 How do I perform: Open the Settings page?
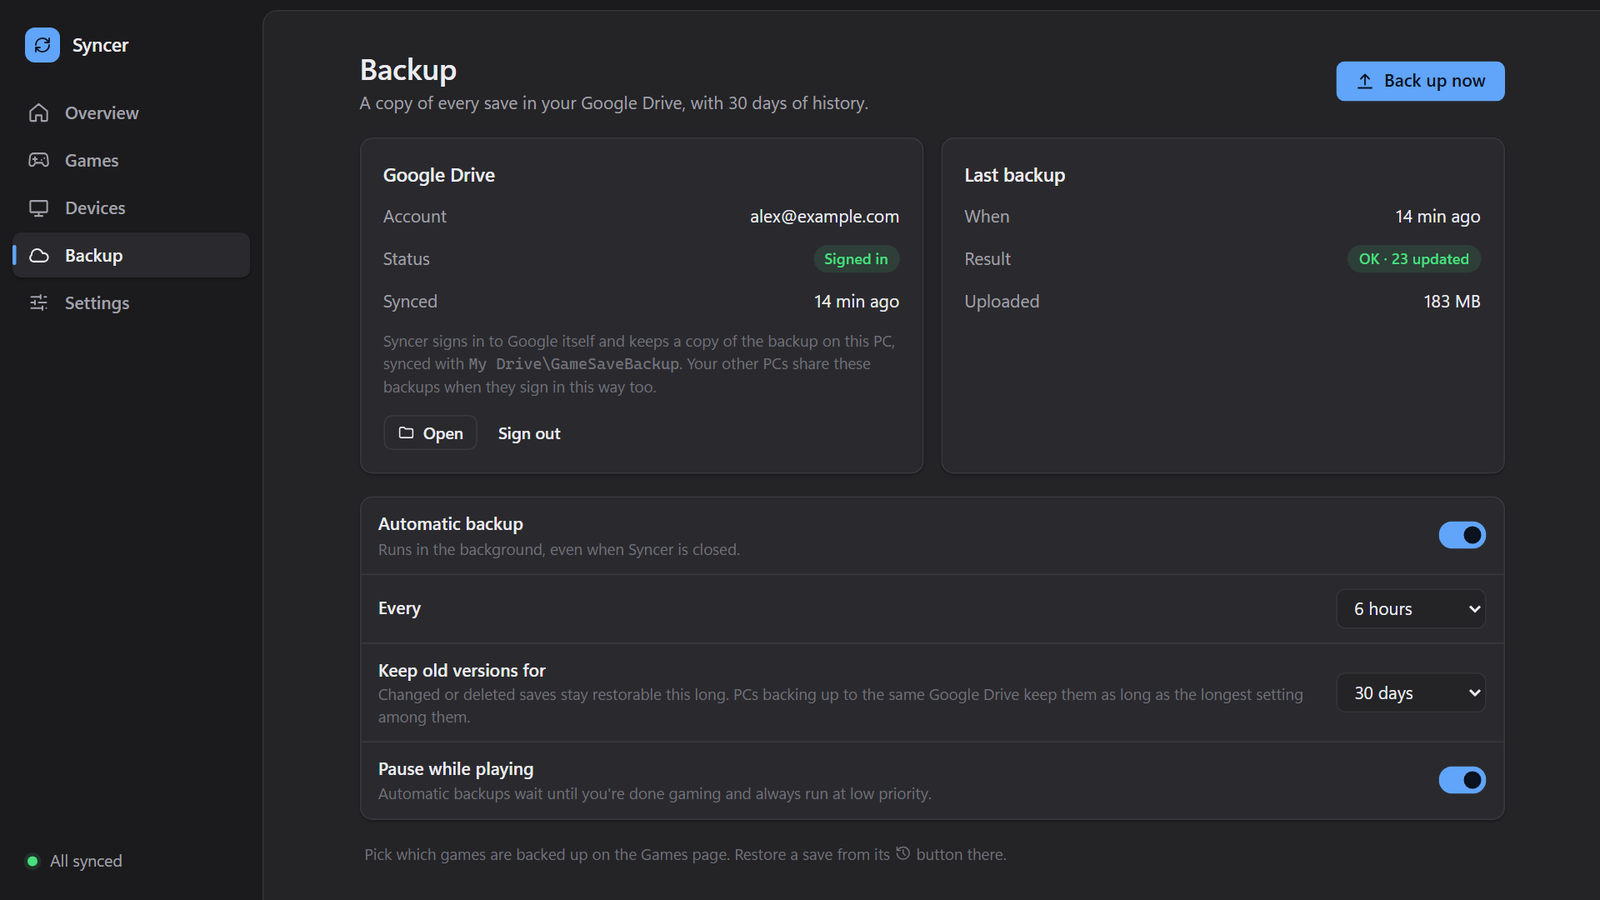(131, 303)
